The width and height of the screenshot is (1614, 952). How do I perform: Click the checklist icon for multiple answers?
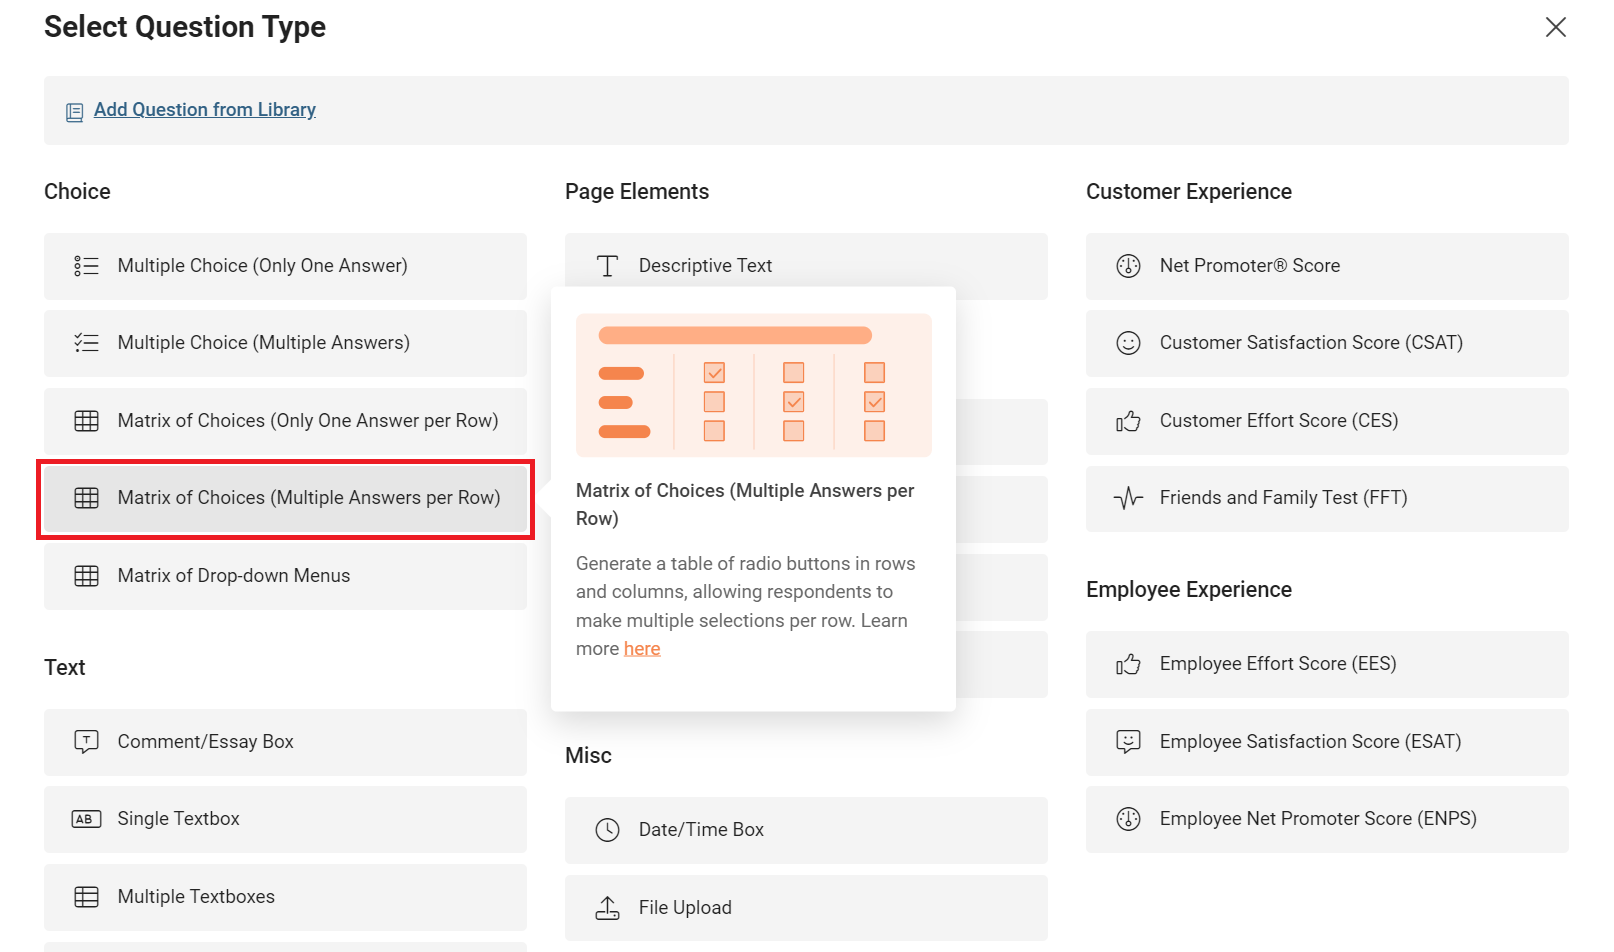87,343
